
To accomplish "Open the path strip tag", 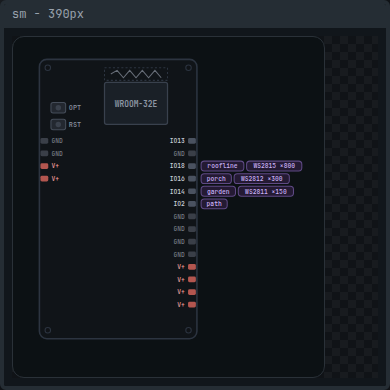I will (x=214, y=204).
